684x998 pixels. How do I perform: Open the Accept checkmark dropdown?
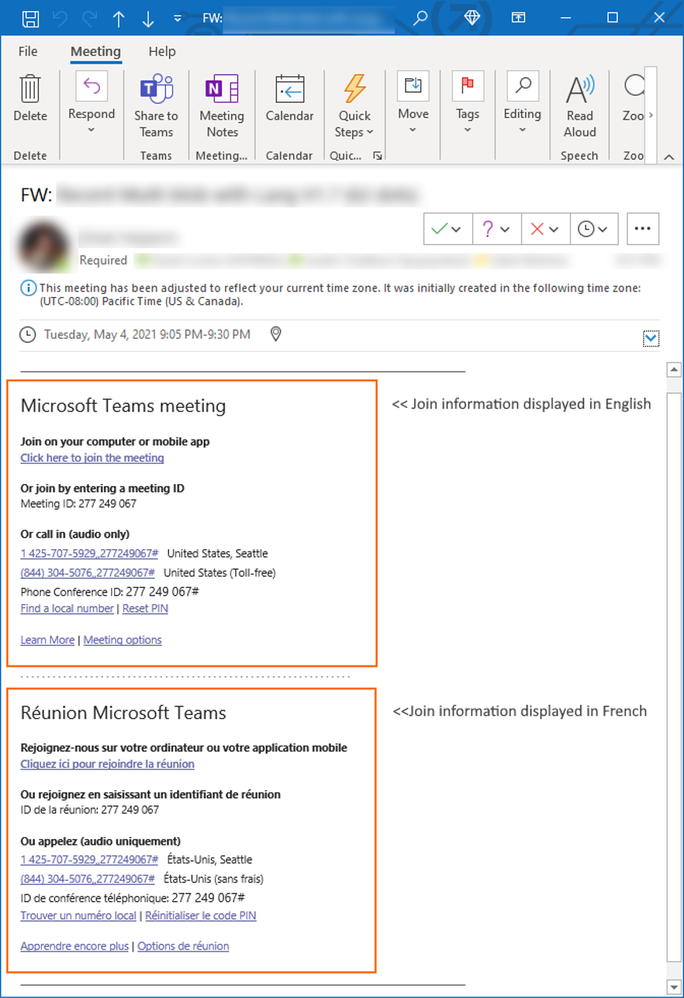(x=446, y=229)
